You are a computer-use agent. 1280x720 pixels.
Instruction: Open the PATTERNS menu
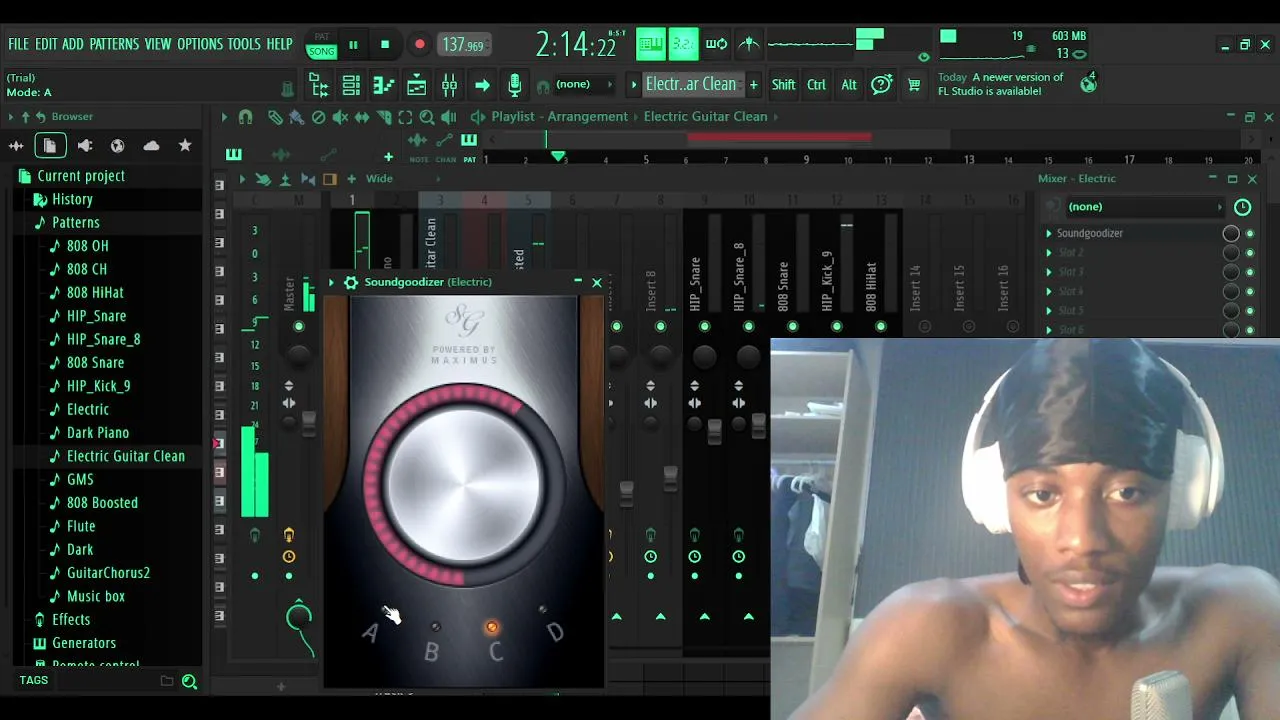[114, 44]
